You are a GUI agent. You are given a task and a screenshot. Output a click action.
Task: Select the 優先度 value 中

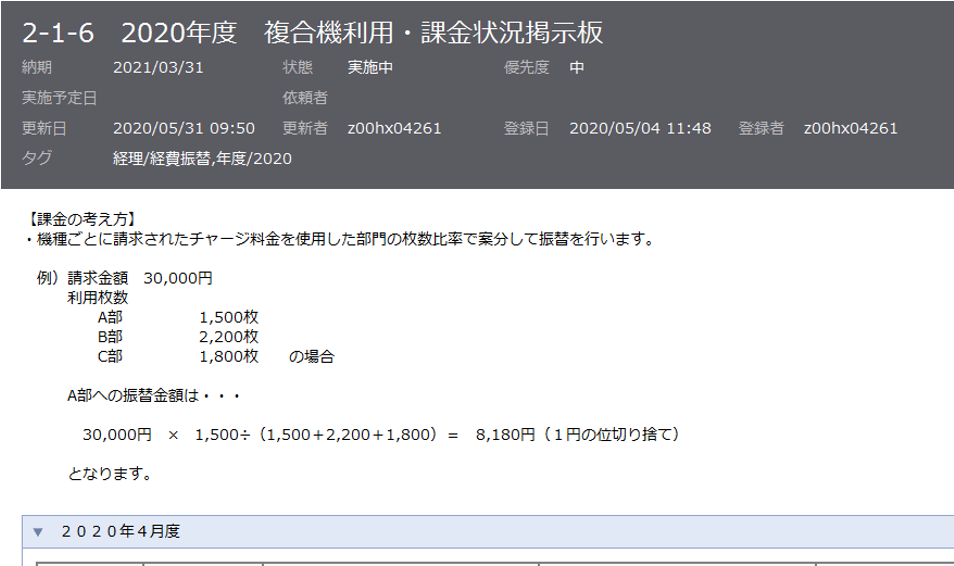(x=577, y=68)
